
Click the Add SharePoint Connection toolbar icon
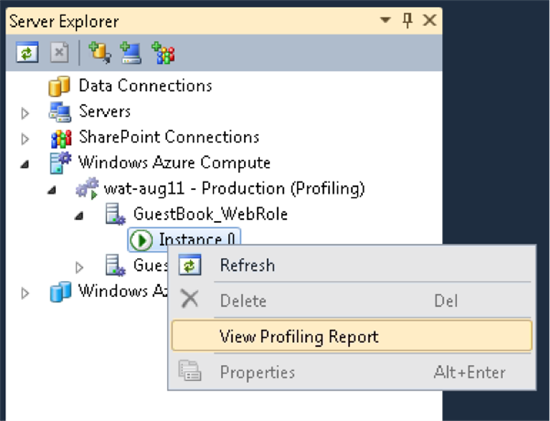point(163,53)
